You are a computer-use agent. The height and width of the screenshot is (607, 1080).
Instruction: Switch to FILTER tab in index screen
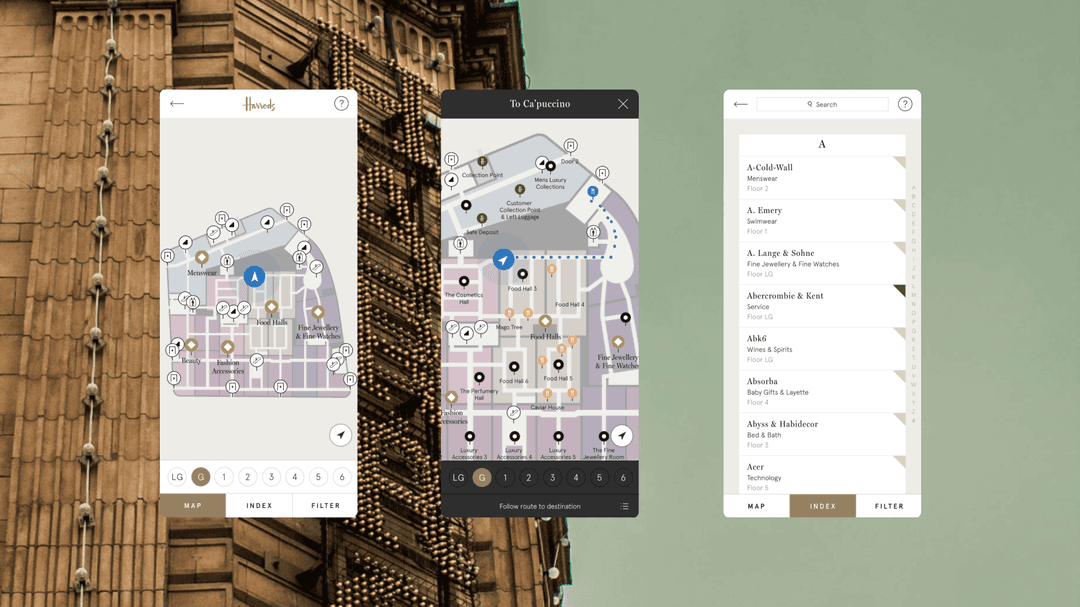point(889,506)
